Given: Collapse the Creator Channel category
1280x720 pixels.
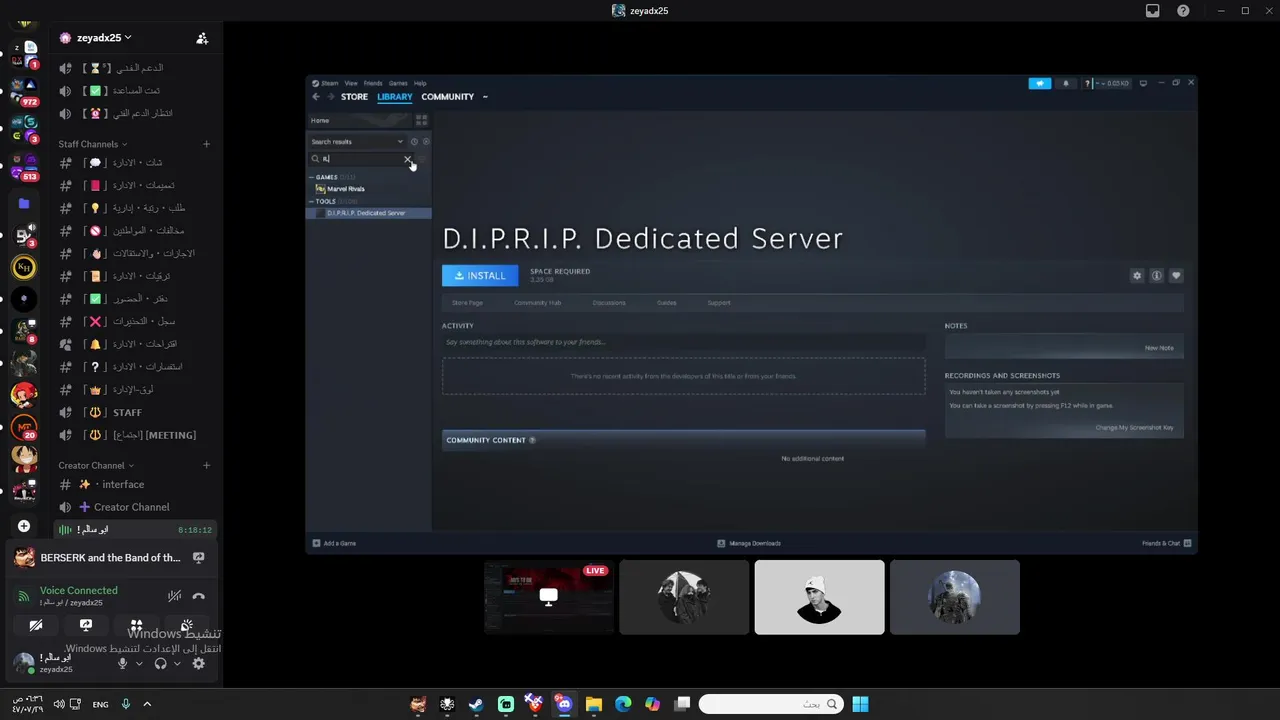Looking at the screenshot, I should click(96, 465).
